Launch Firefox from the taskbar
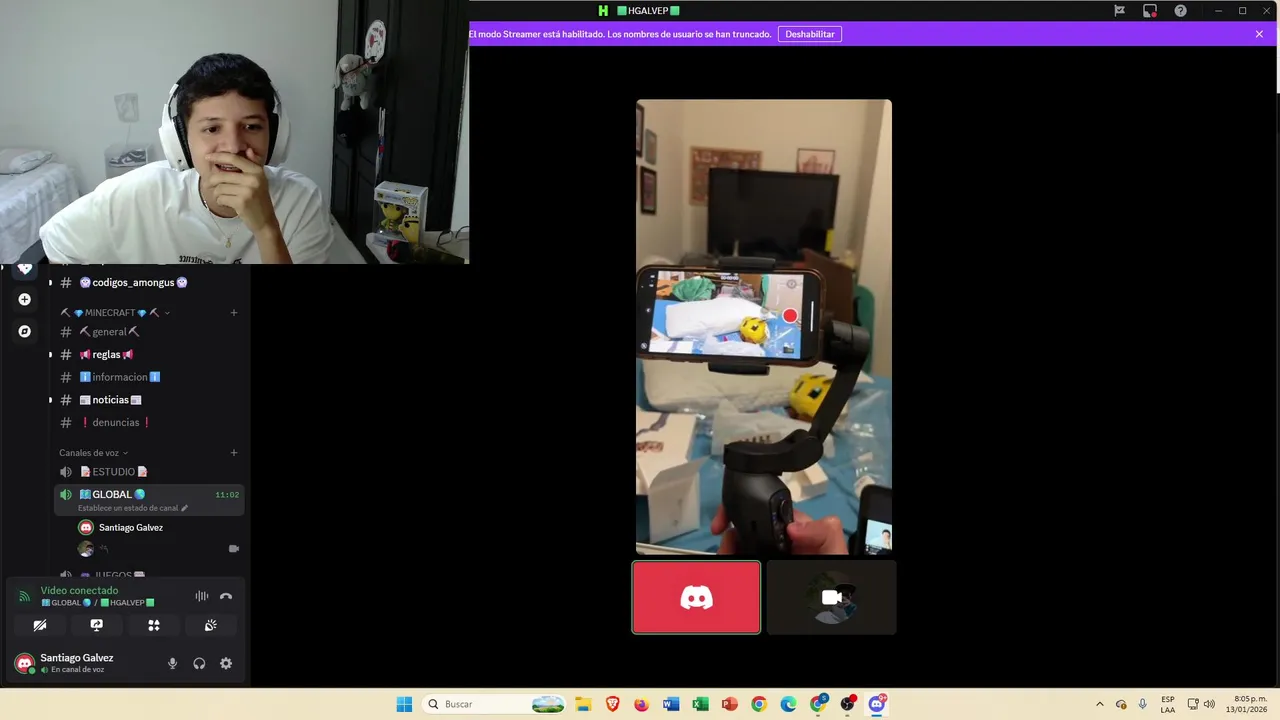 (641, 704)
